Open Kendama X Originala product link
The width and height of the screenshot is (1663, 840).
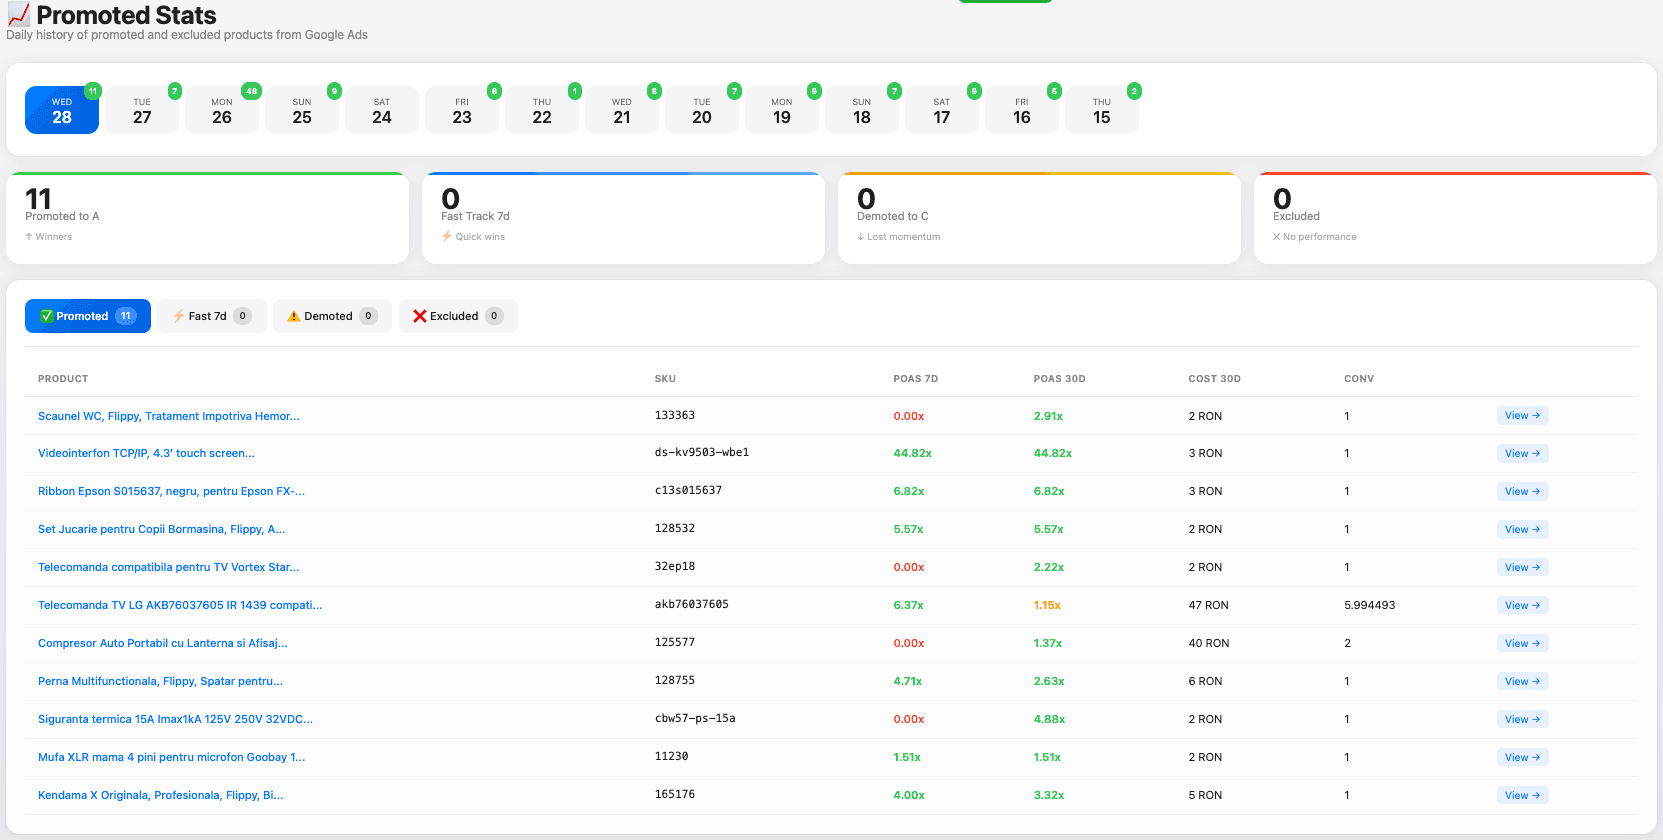pos(161,795)
